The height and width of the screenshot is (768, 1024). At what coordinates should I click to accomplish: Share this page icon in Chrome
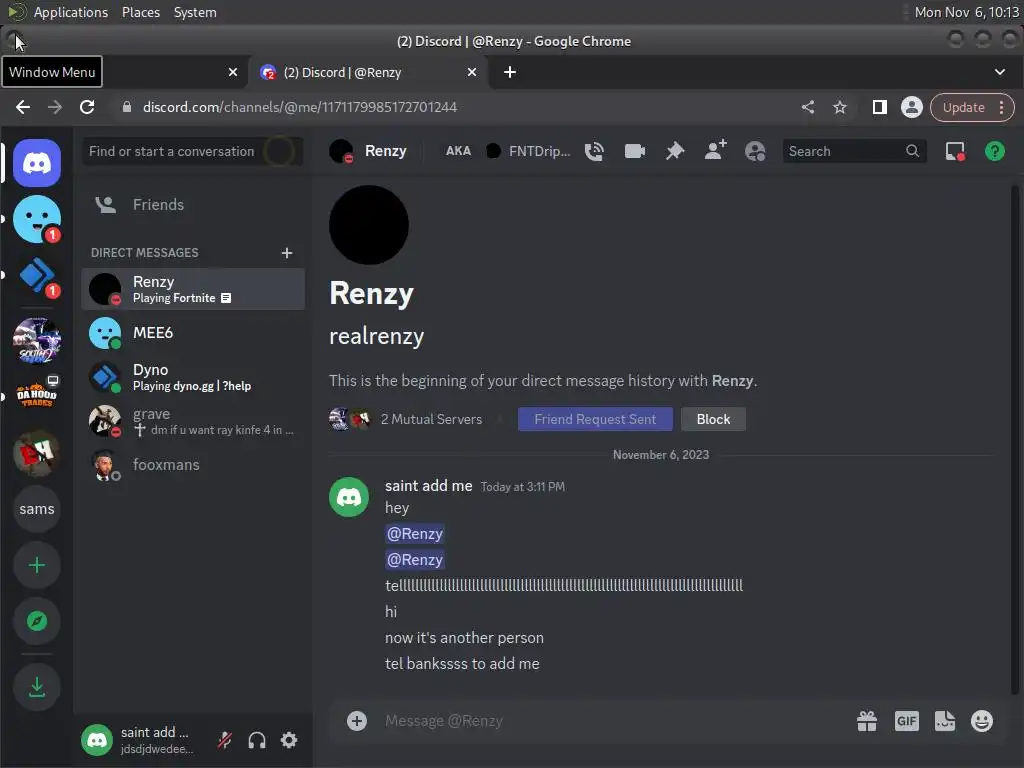click(808, 107)
